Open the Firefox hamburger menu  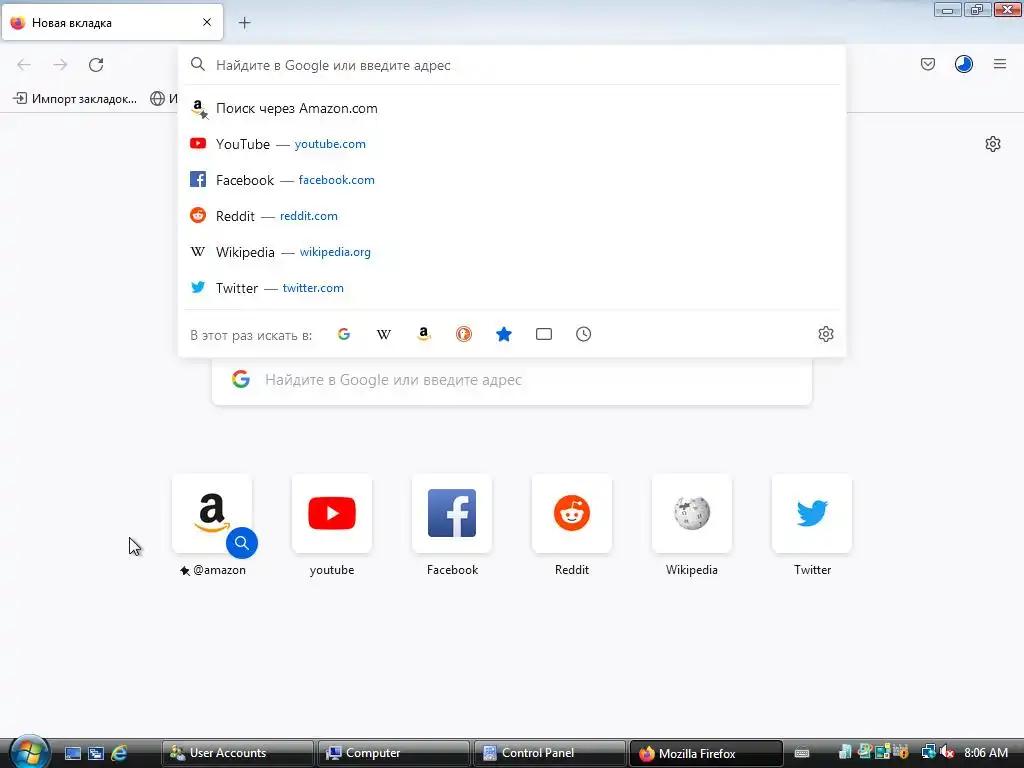[x=999, y=64]
